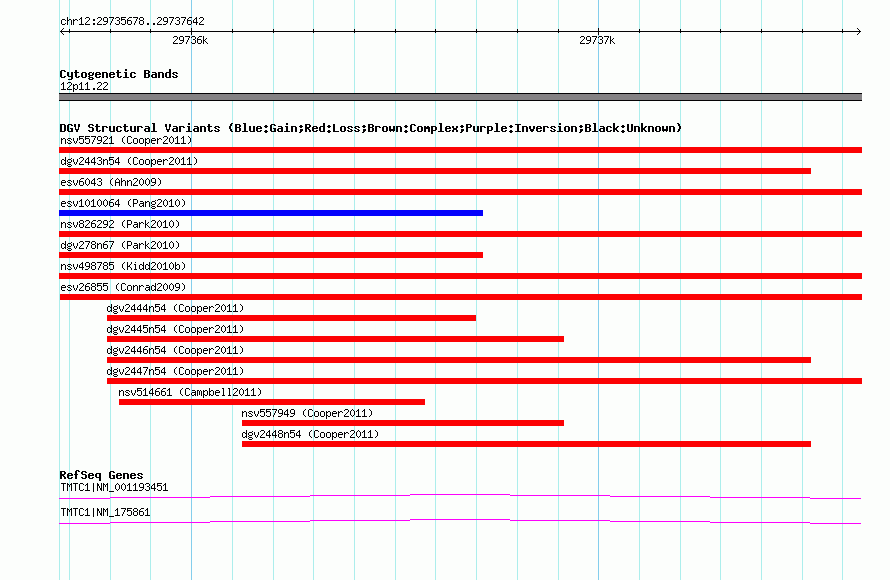Click the 29737k ruler position label
Image resolution: width=890 pixels, height=580 pixels.
pyautogui.click(x=597, y=40)
